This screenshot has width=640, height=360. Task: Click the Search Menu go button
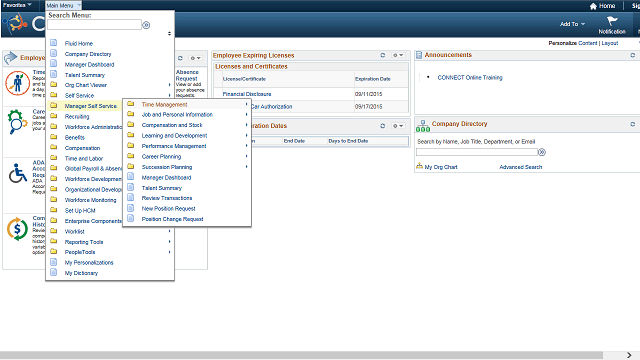coord(146,25)
